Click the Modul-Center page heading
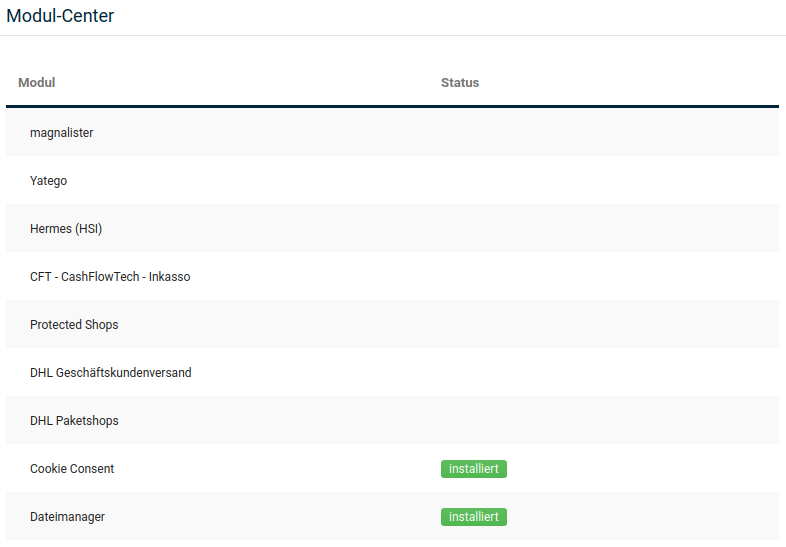 tap(60, 16)
